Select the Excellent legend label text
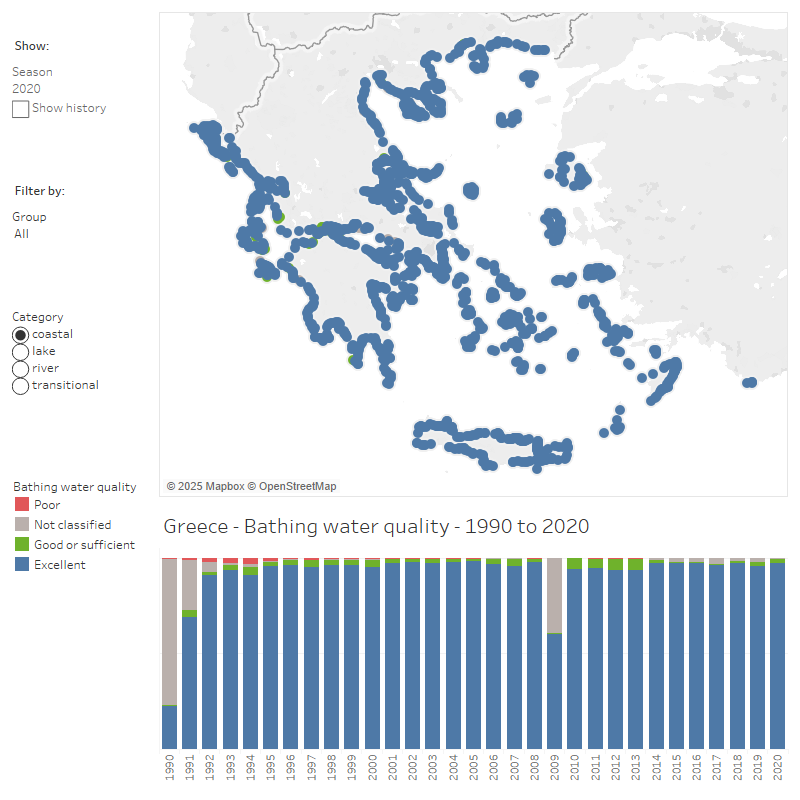The height and width of the screenshot is (800, 800). coord(60,565)
